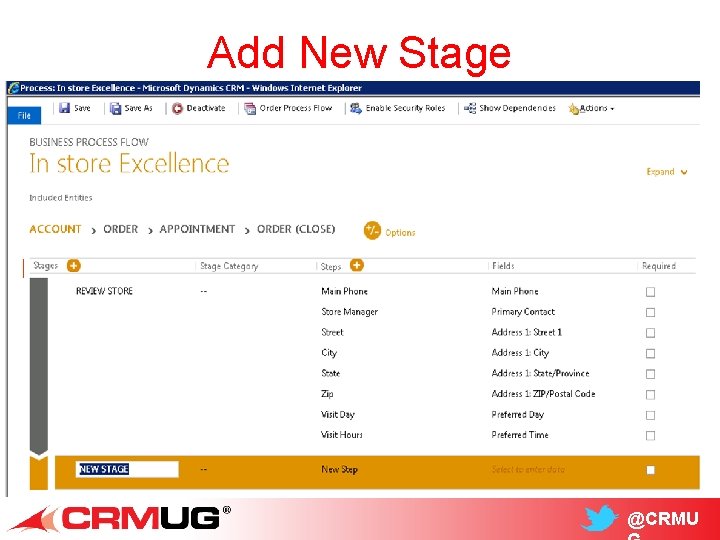Click the gray REVIEW STORE stage bar
The height and width of the screenshot is (540, 720).
39,366
